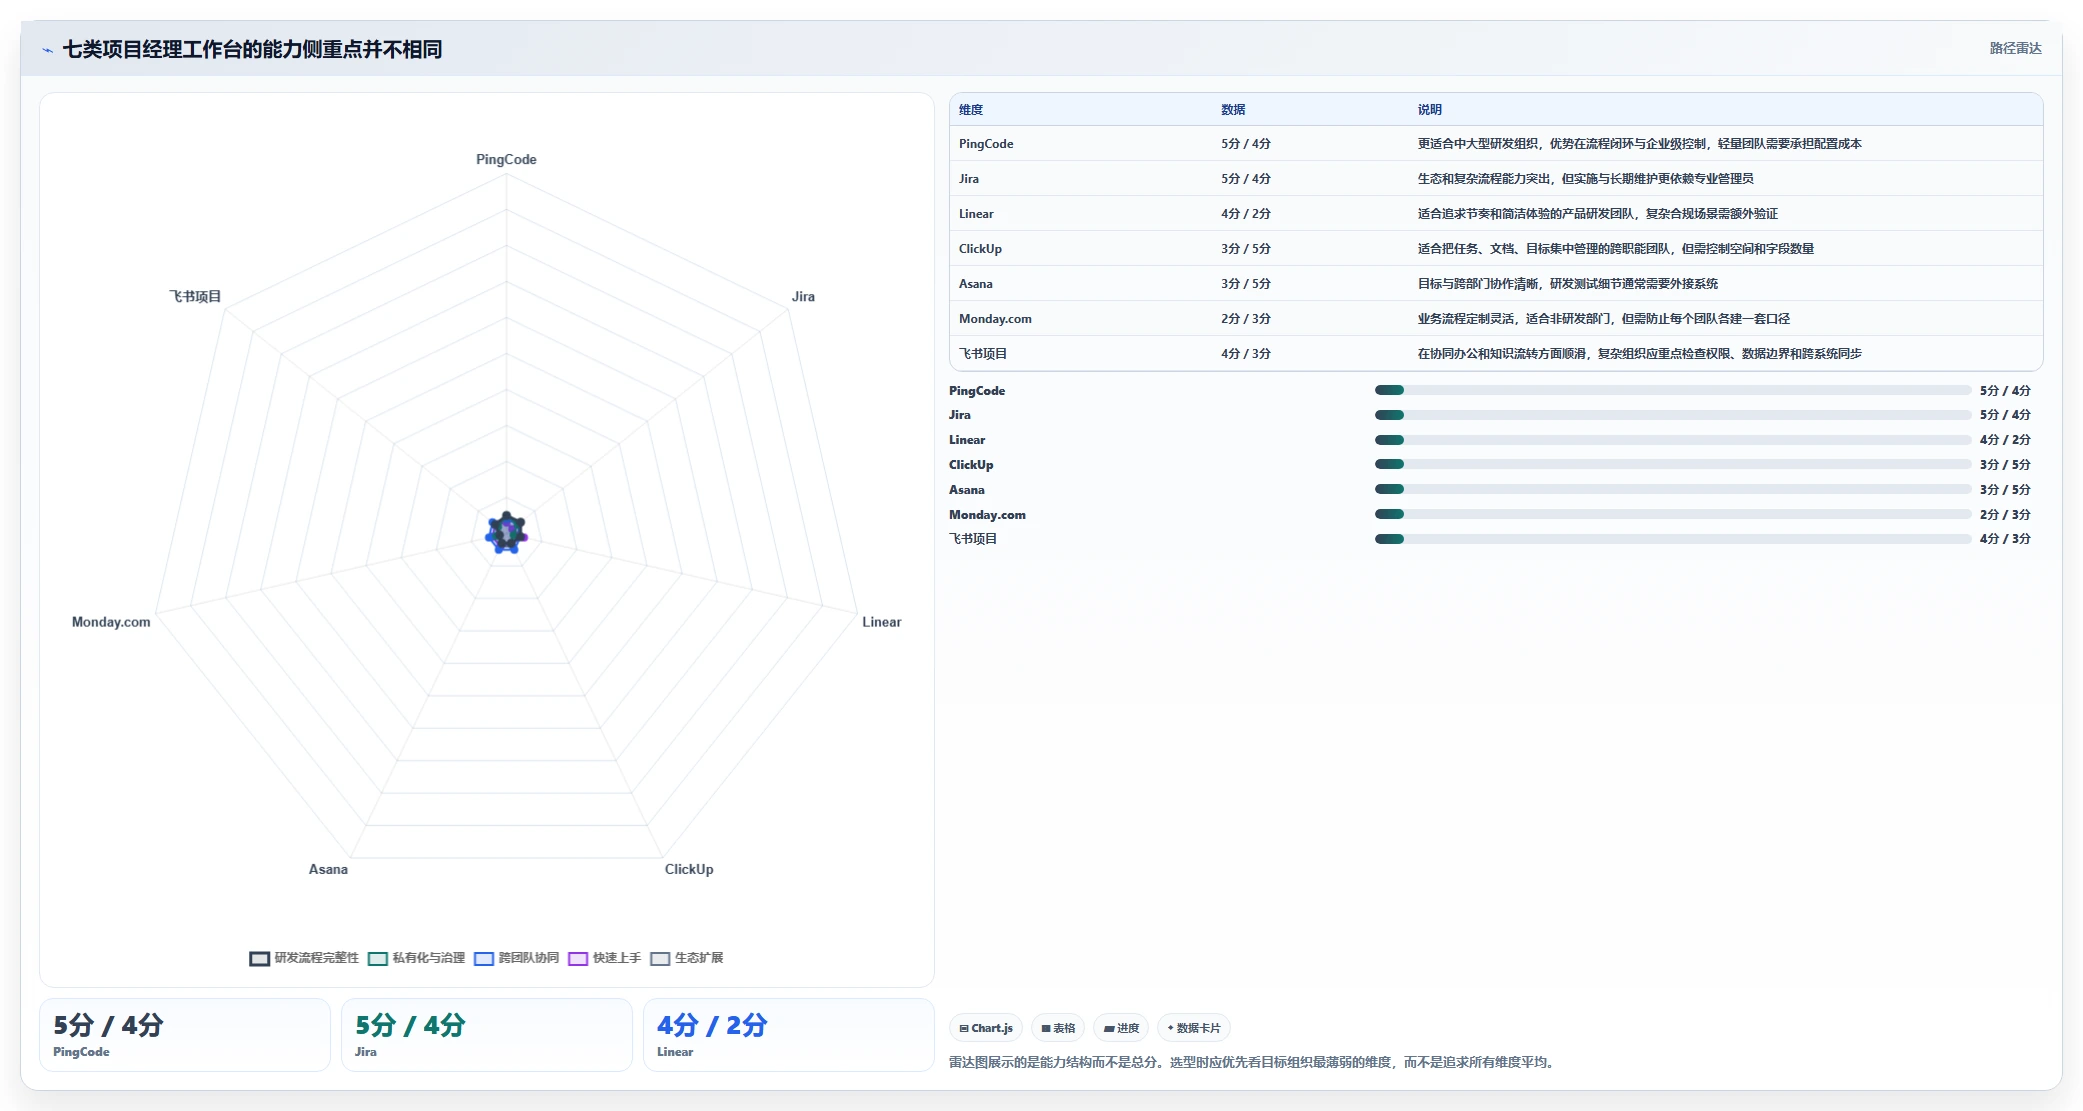
Task: Select the 飞书项目 row name in the table
Action: [x=983, y=354]
